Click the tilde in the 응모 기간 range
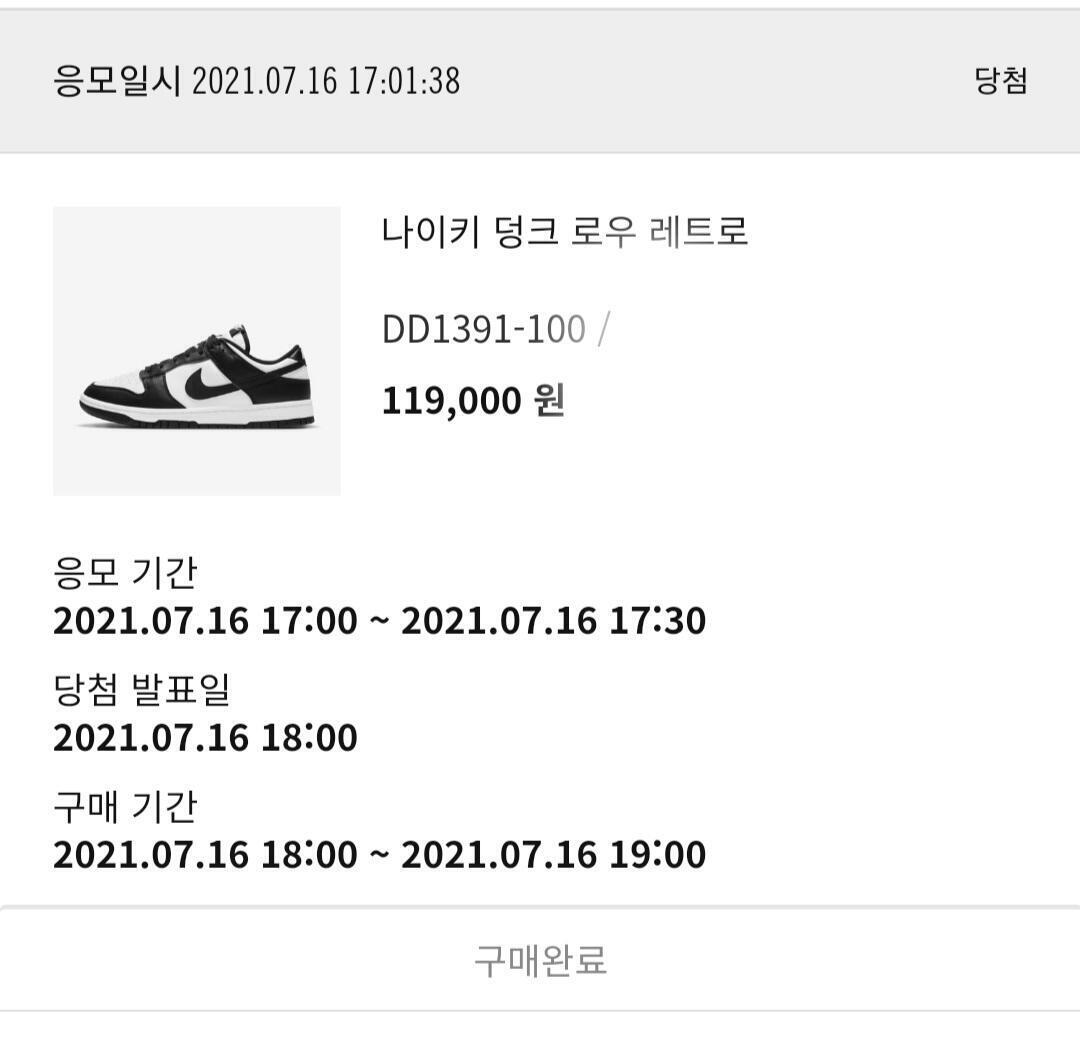The image size is (1080, 1059). point(379,621)
